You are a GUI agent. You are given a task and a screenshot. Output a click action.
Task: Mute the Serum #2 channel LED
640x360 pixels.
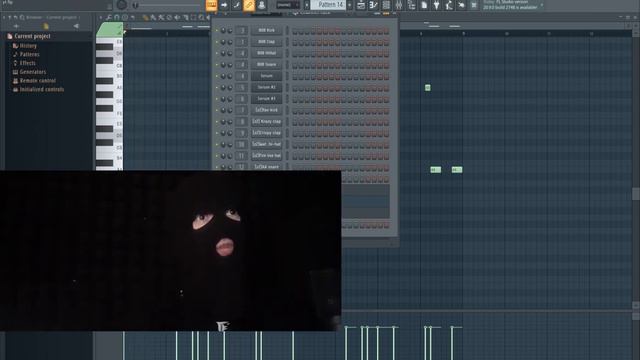pyautogui.click(x=217, y=87)
